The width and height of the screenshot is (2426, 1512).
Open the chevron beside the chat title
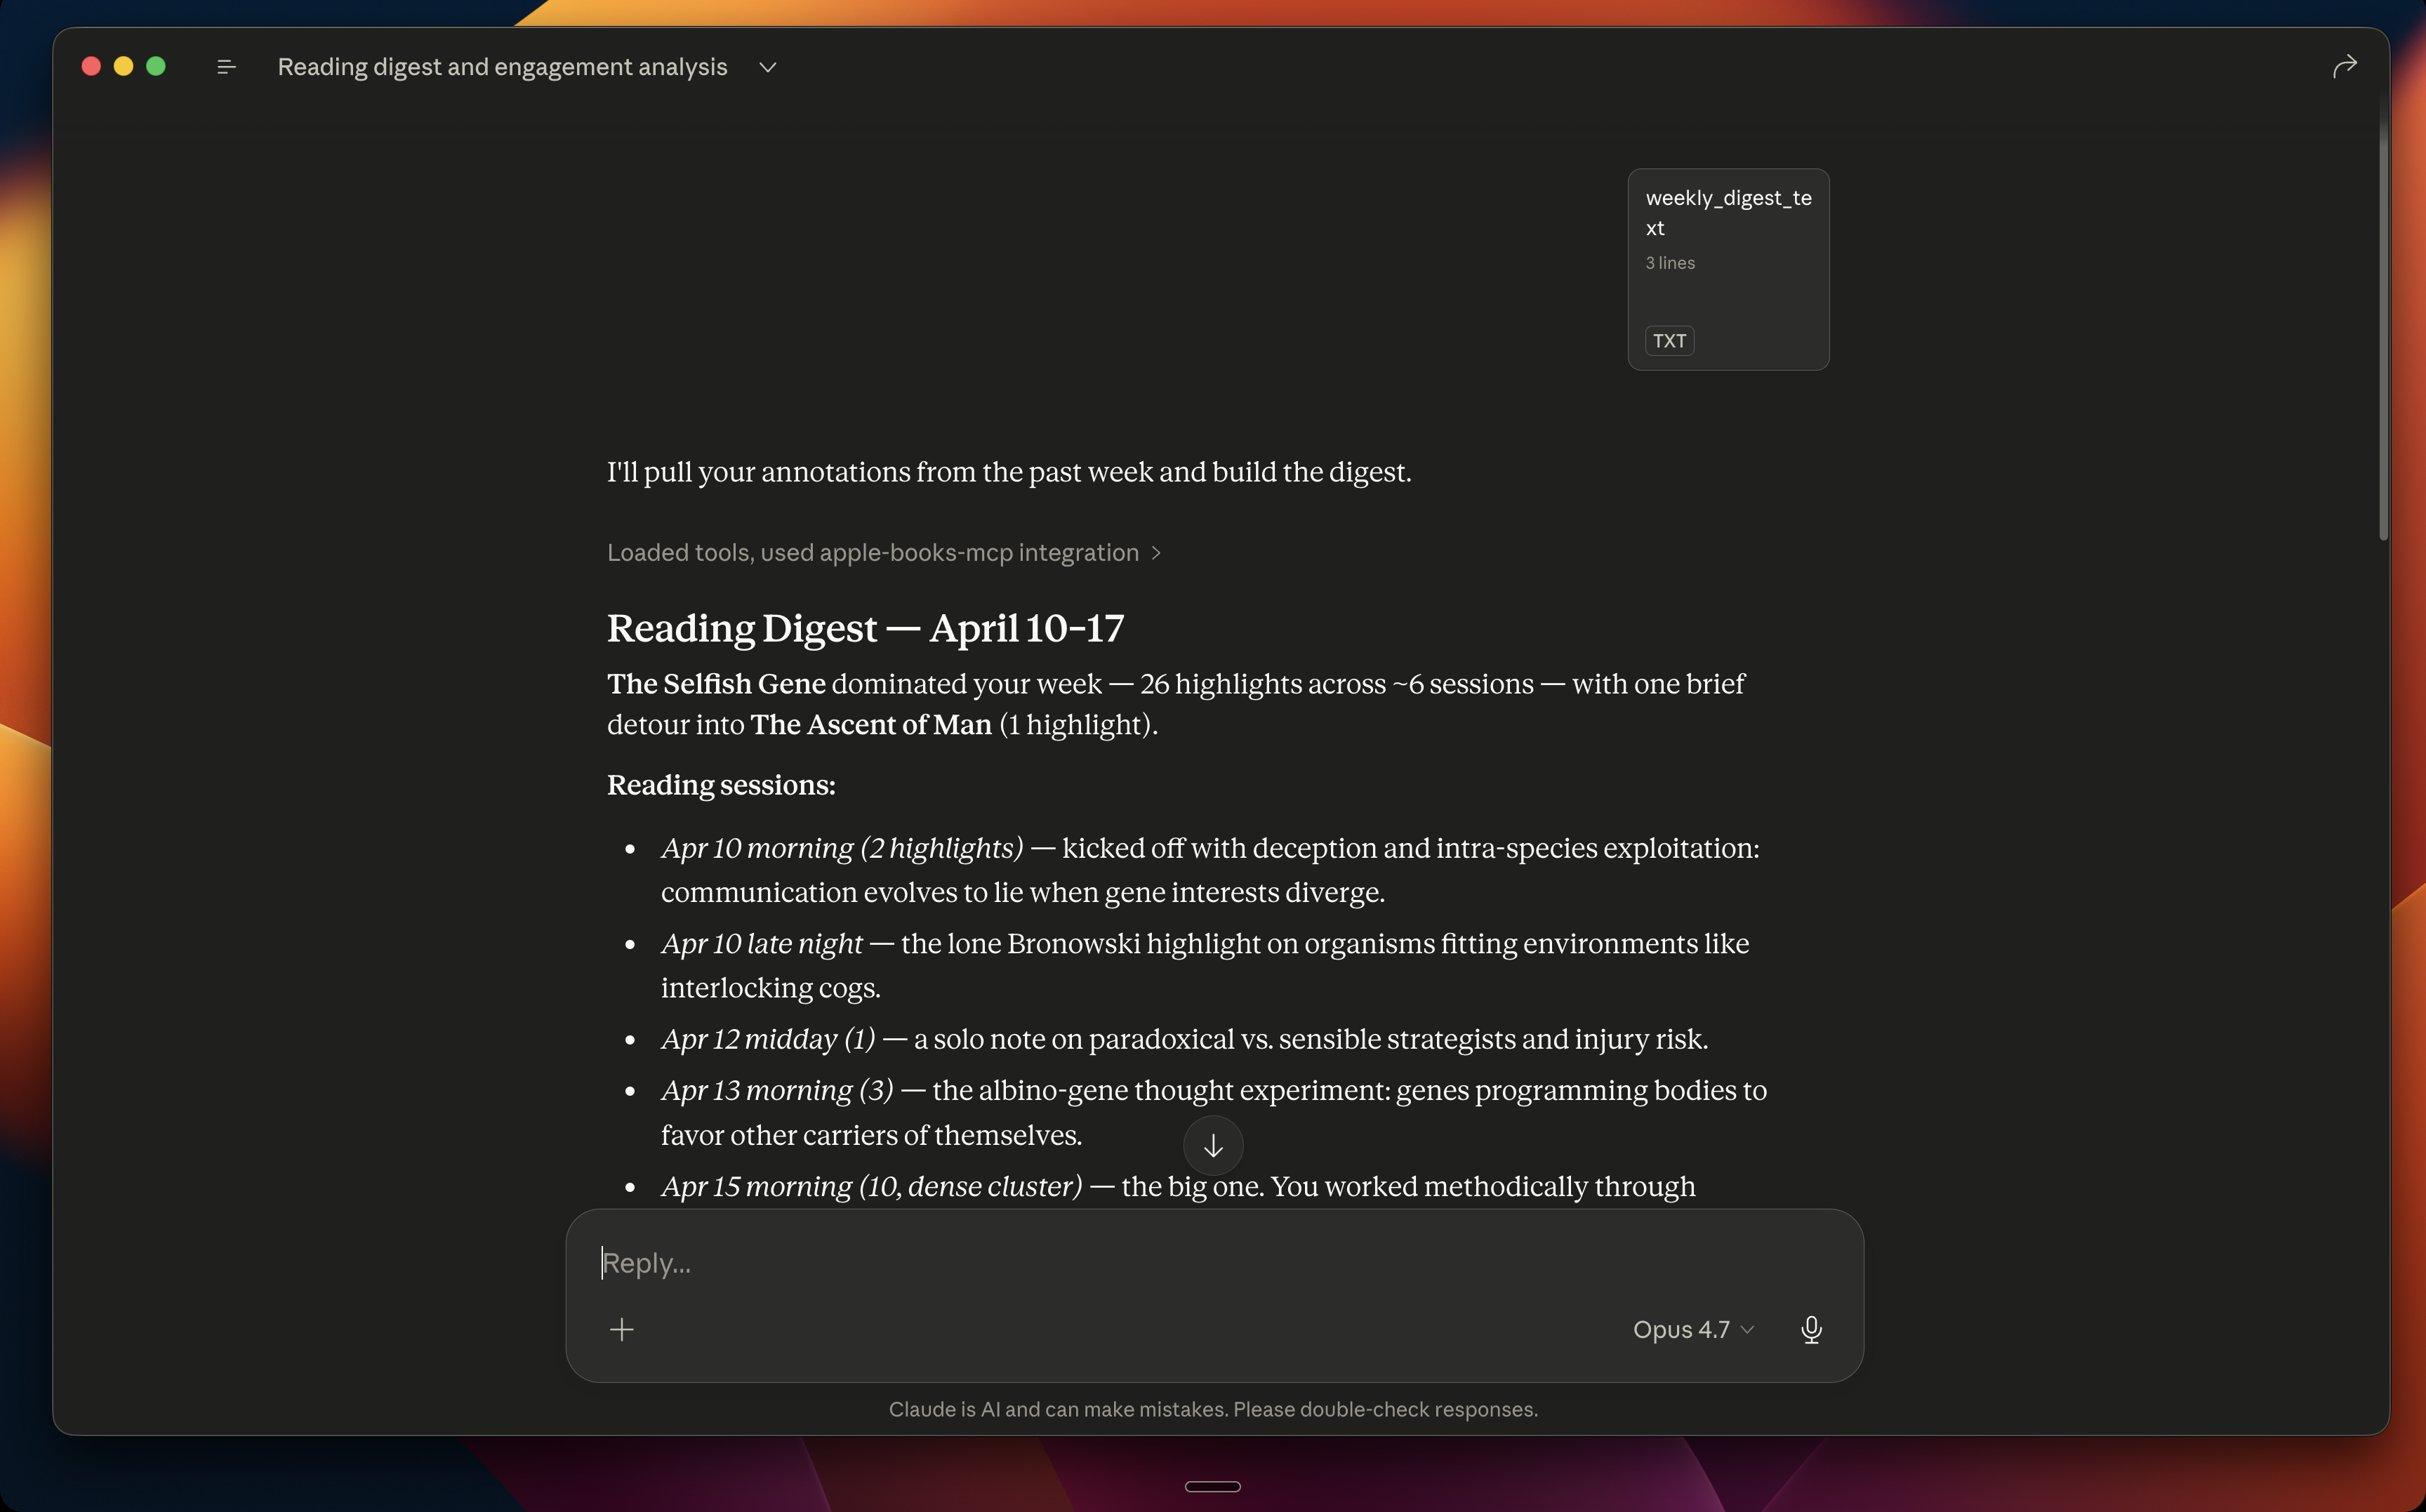tap(767, 67)
